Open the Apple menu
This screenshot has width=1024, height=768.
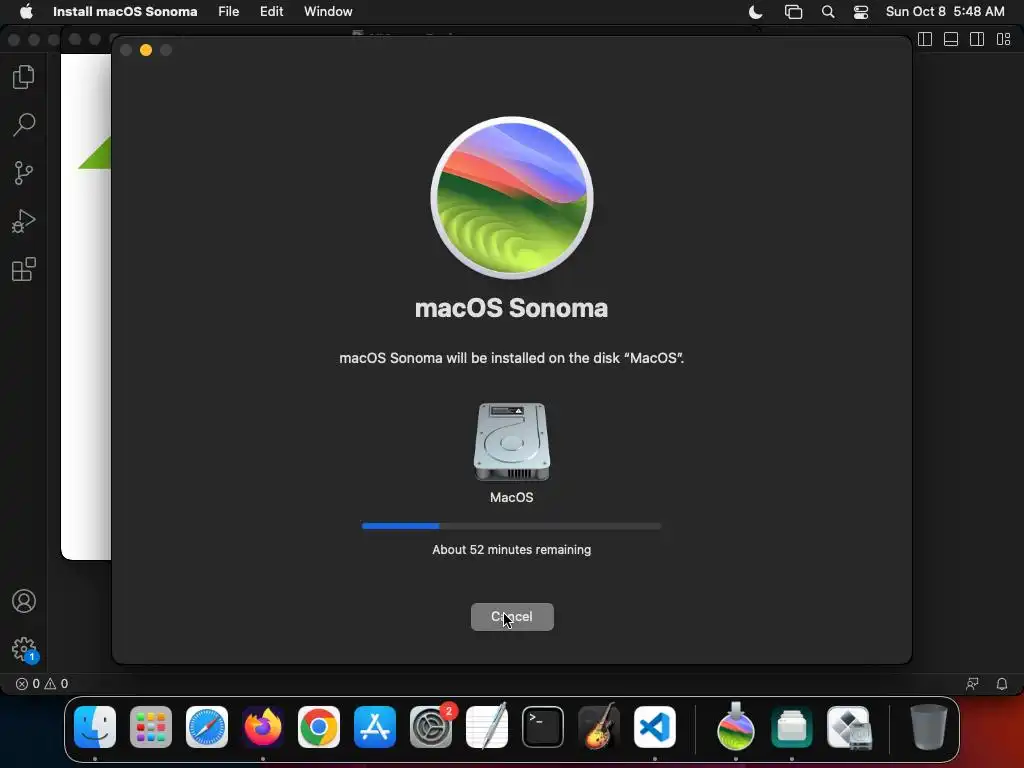pyautogui.click(x=26, y=11)
